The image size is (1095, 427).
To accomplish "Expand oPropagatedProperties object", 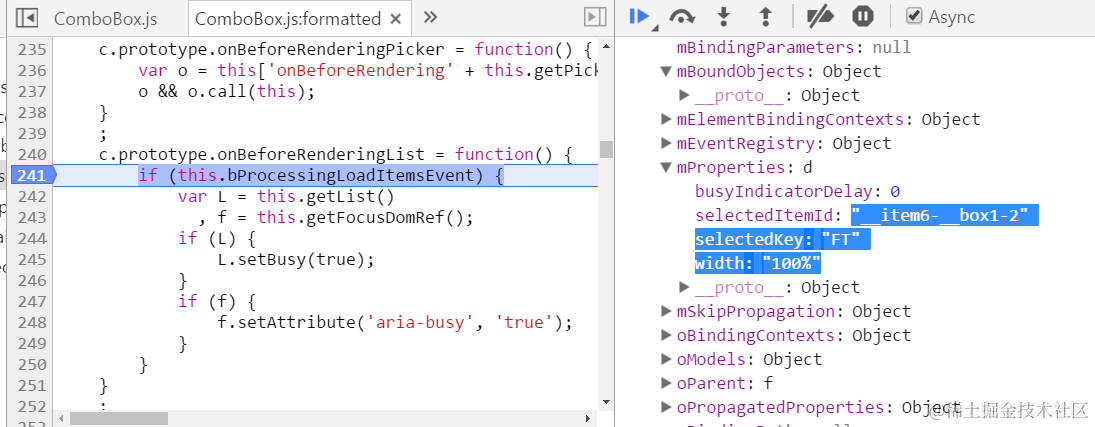I will coord(666,407).
